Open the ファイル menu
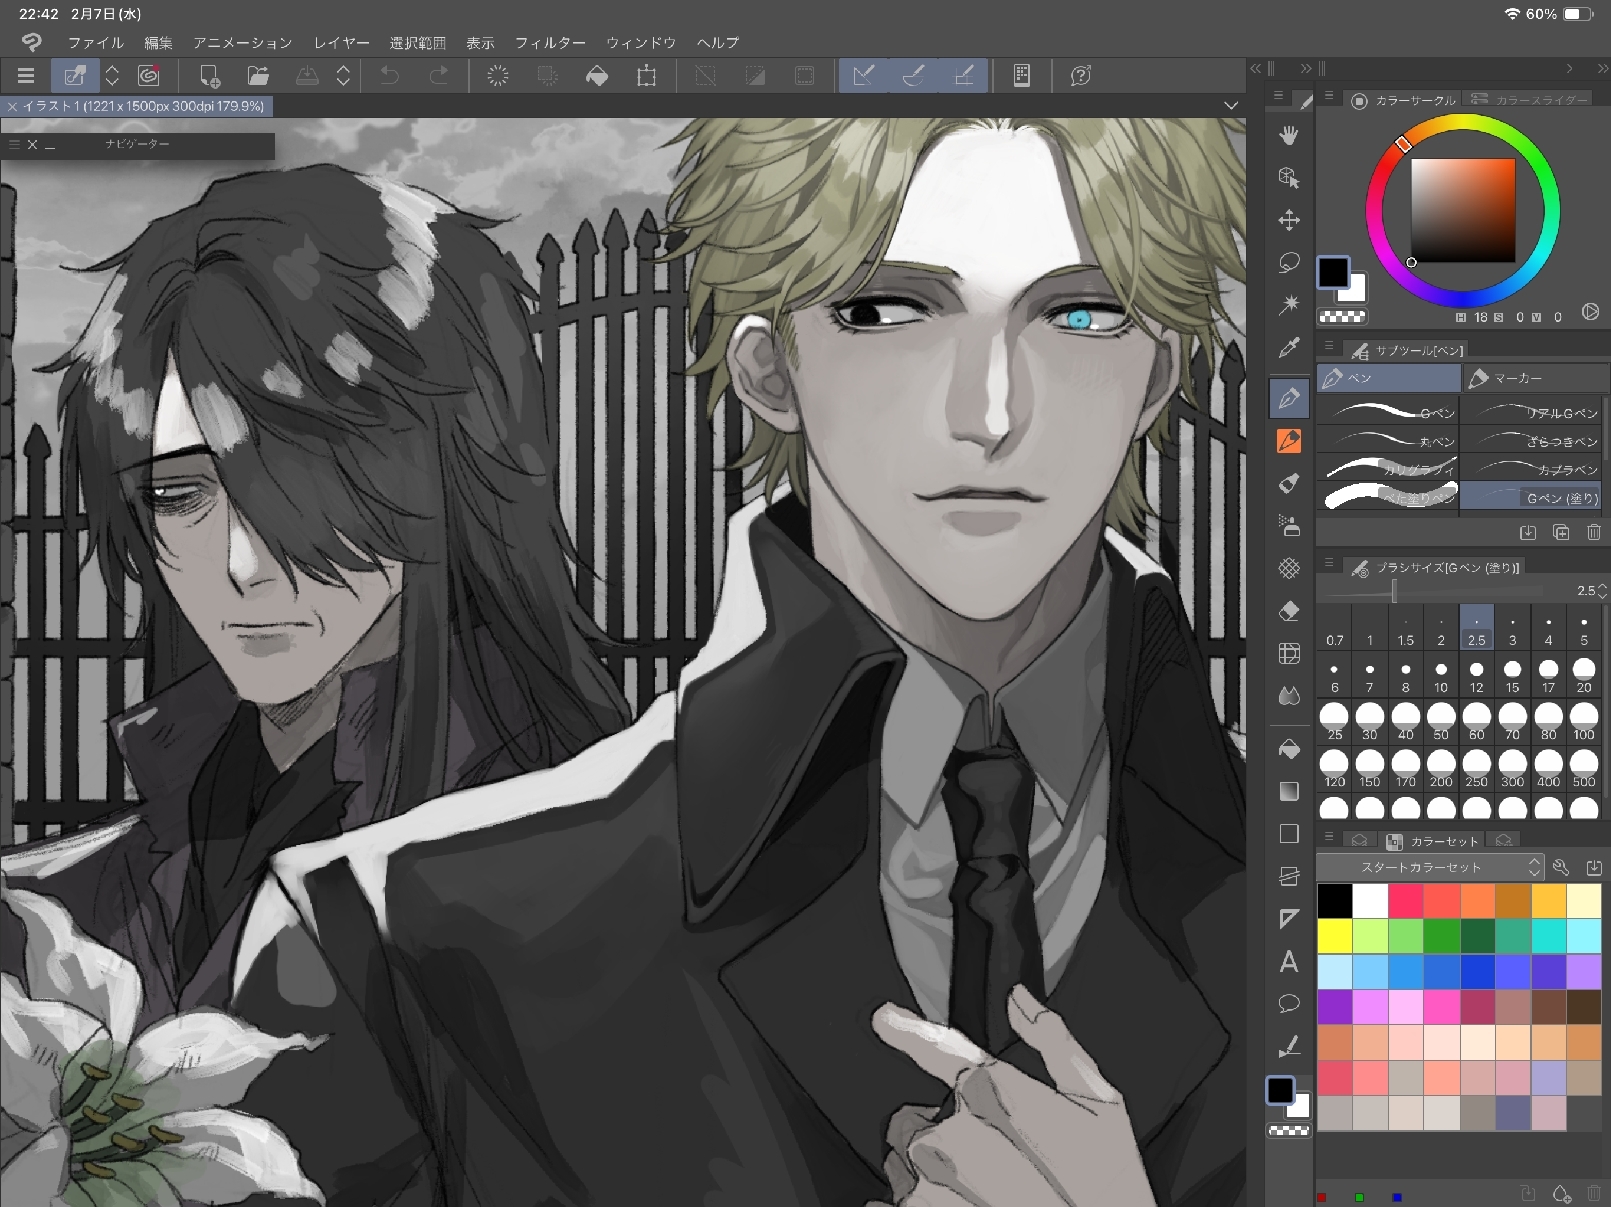The width and height of the screenshot is (1611, 1207). pyautogui.click(x=96, y=43)
